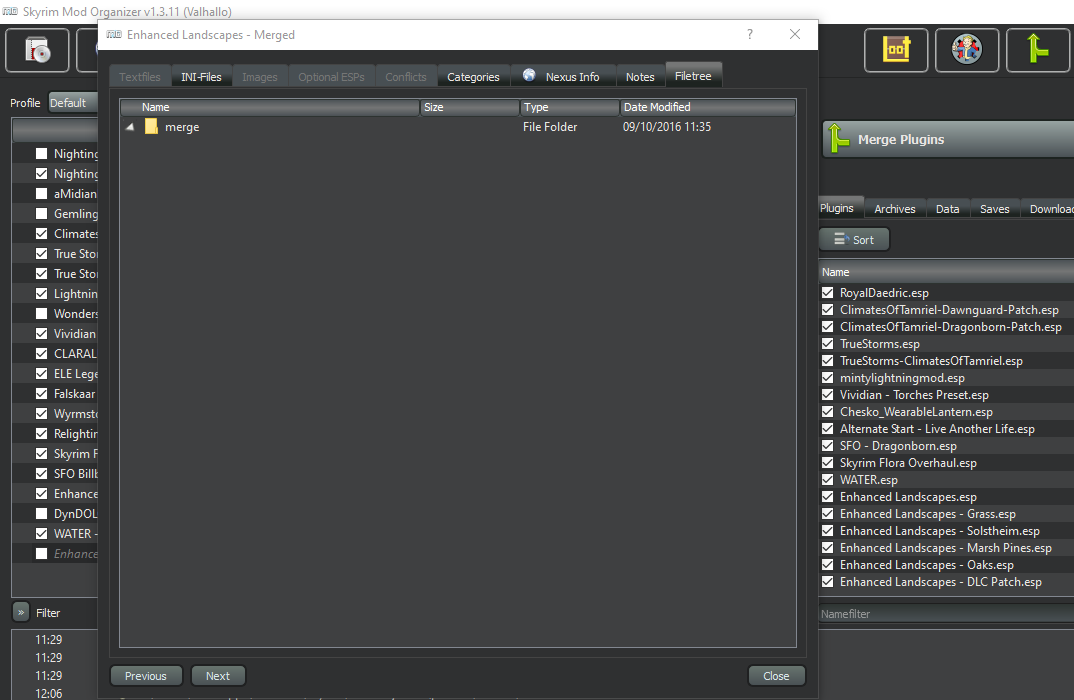Enable the DynDOL mod checkbox in the mod list

click(42, 514)
